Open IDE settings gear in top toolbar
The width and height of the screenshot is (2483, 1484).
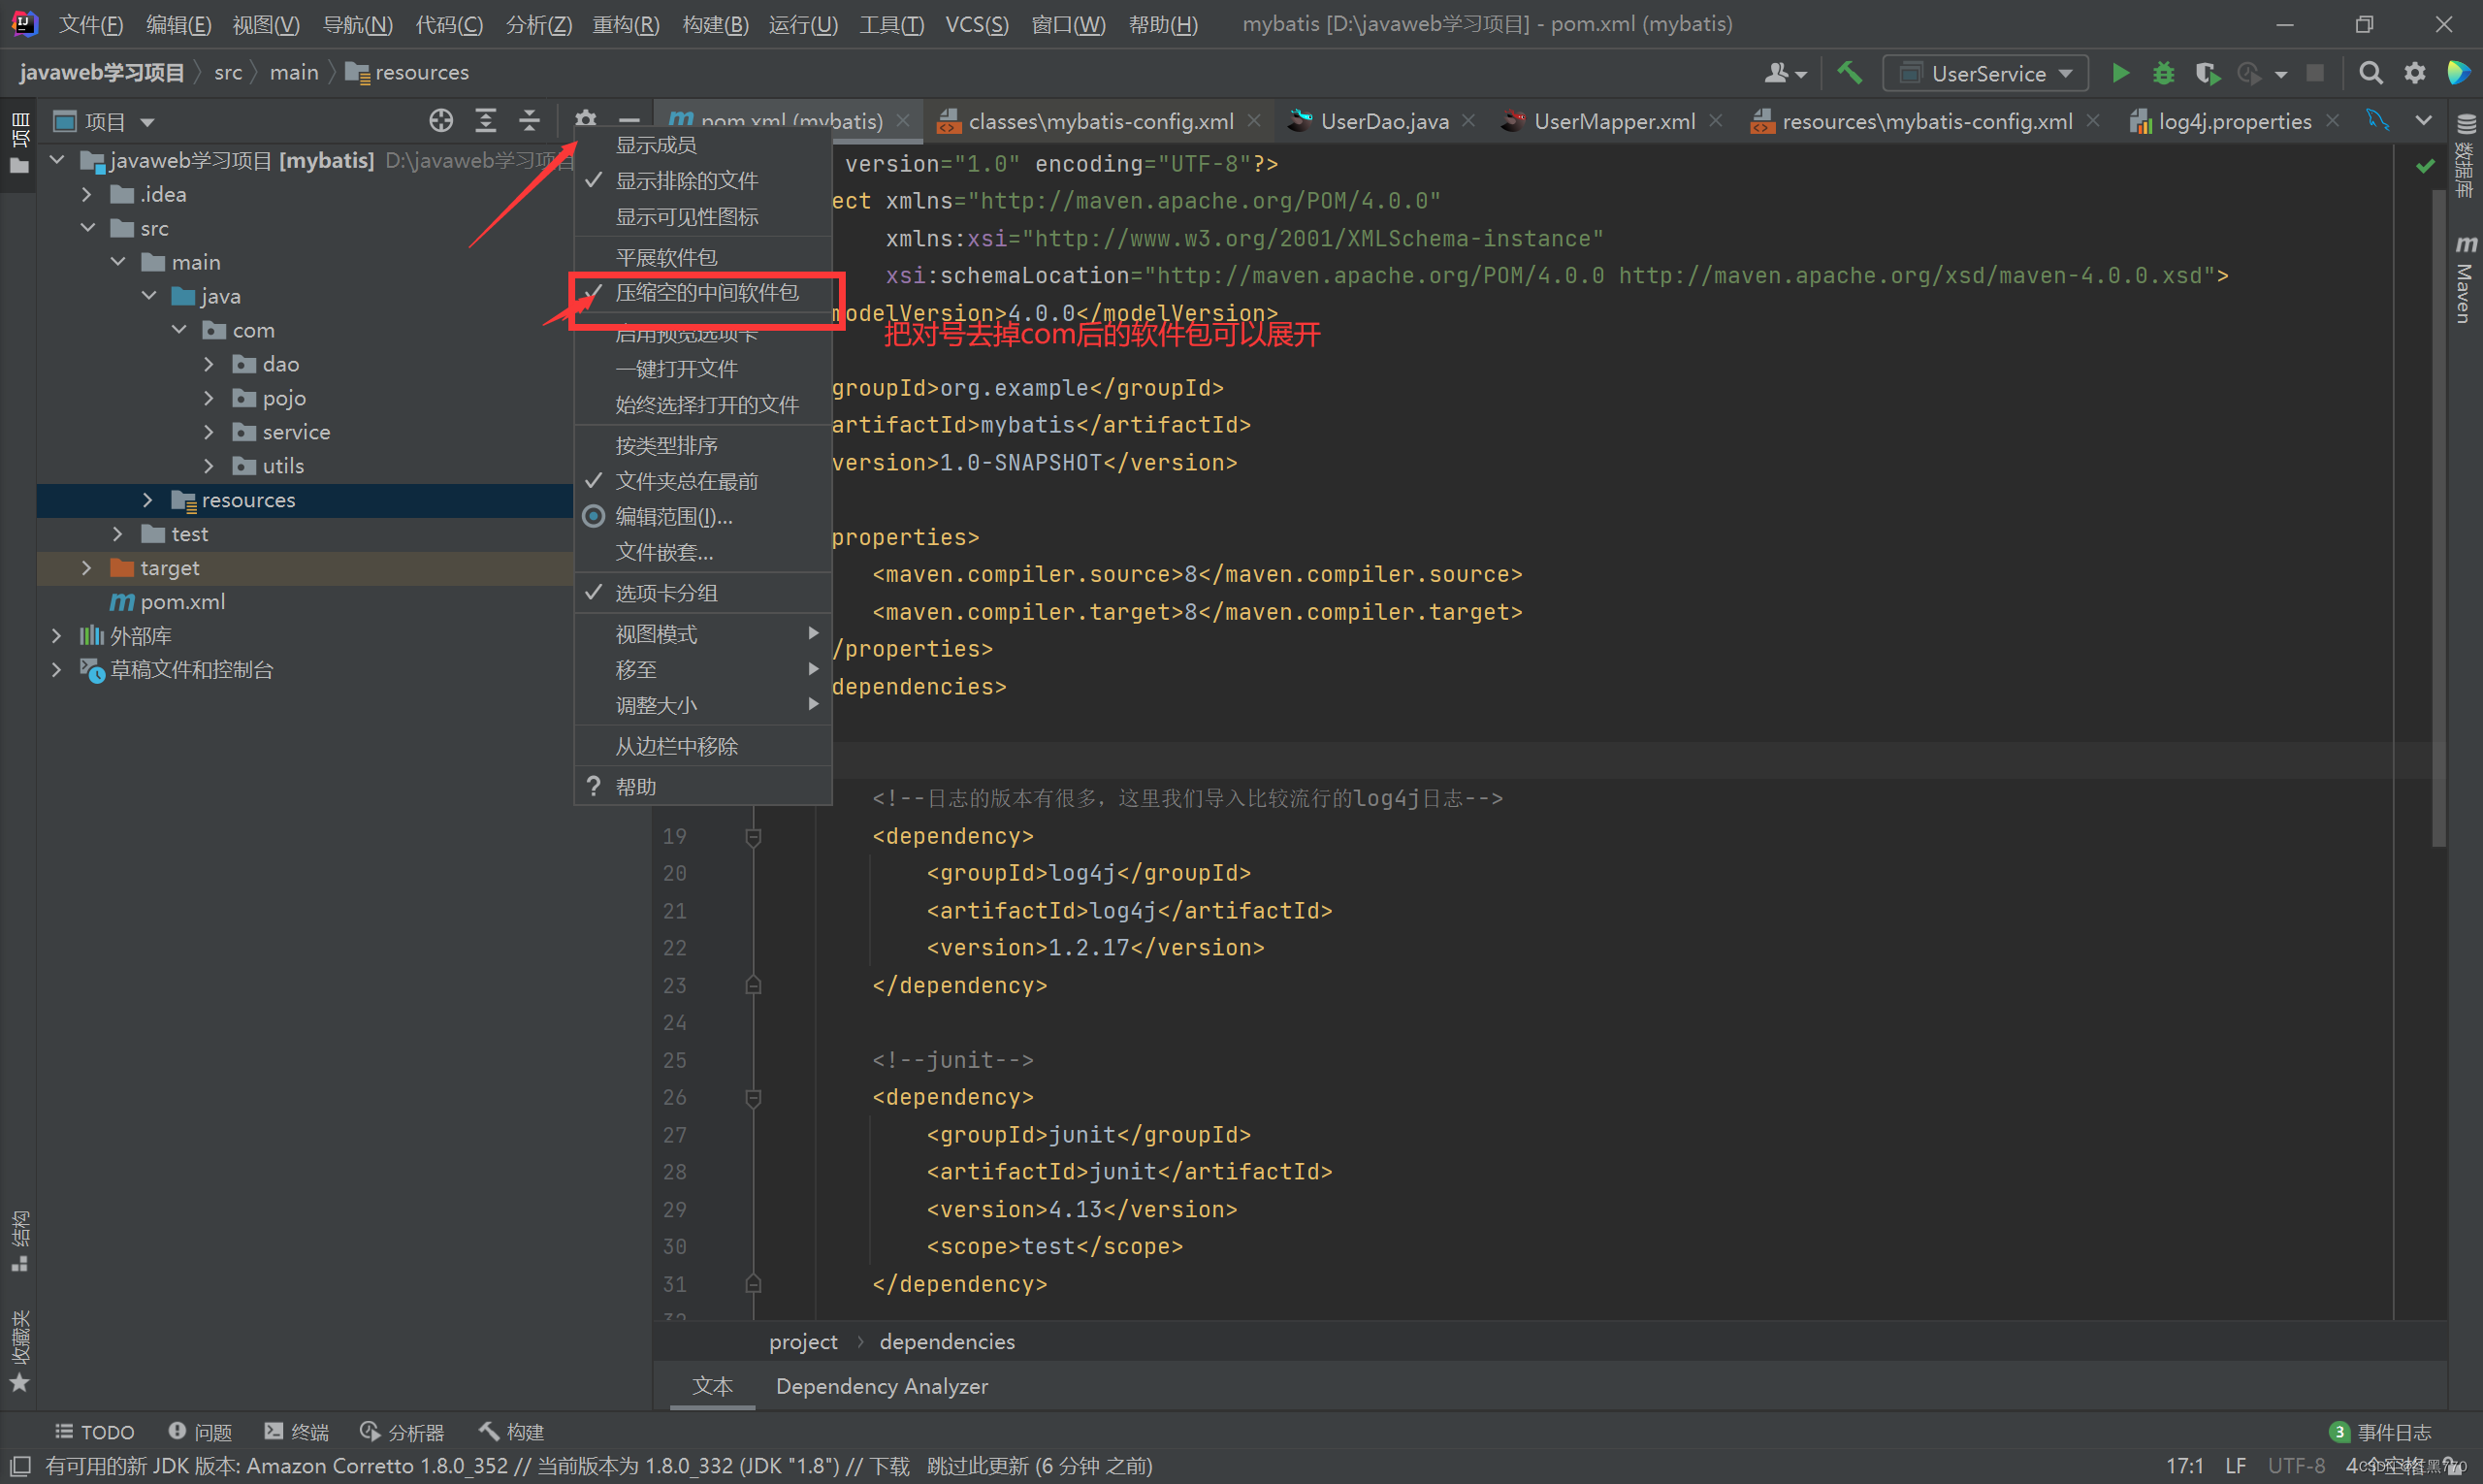tap(2414, 73)
